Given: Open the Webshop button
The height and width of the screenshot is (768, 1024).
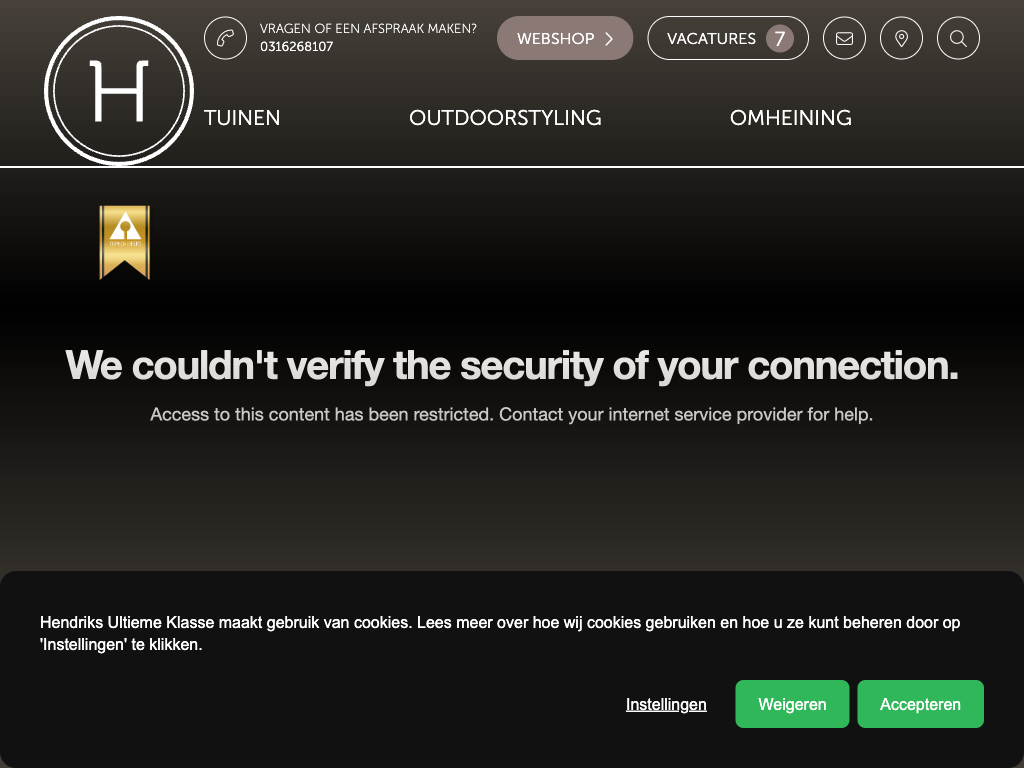Looking at the screenshot, I should (556, 39).
